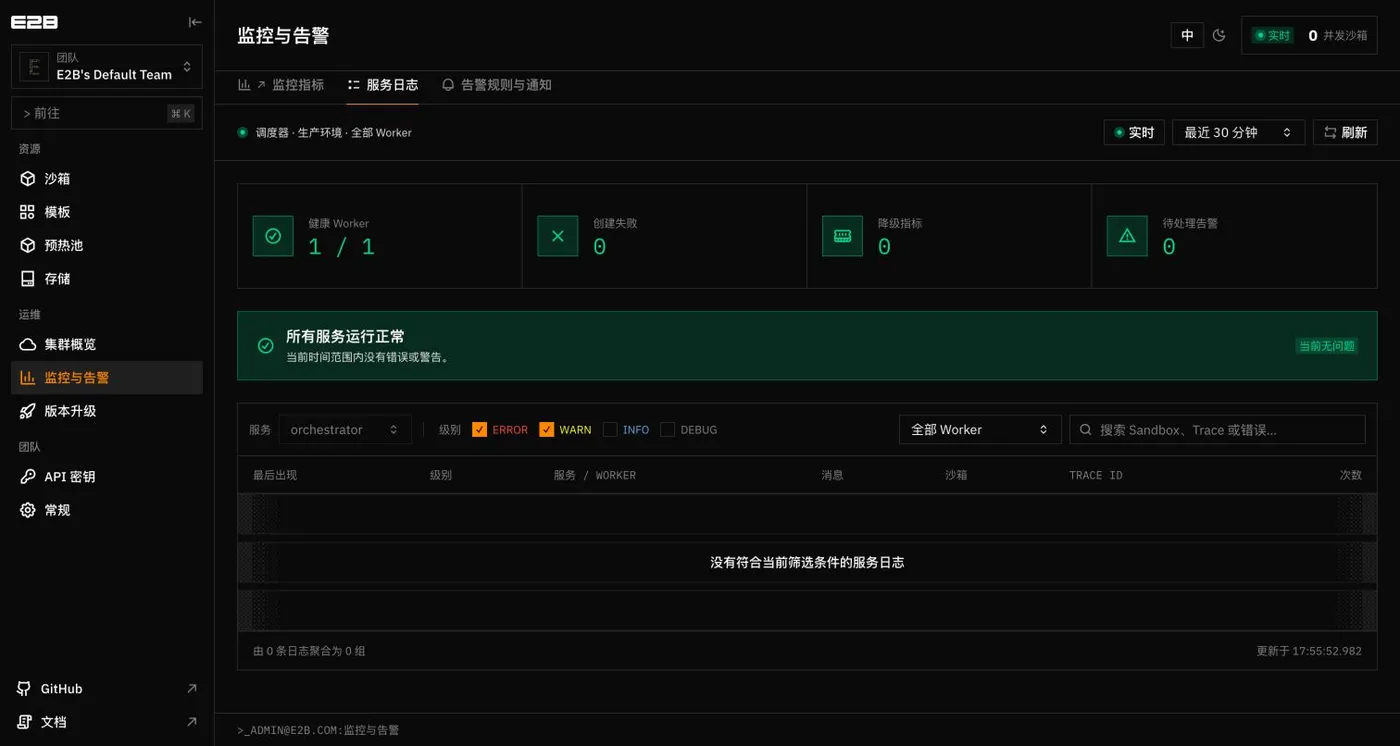
Task: Click the bar chart icon beside 监控与告警
Action: click(x=28, y=378)
